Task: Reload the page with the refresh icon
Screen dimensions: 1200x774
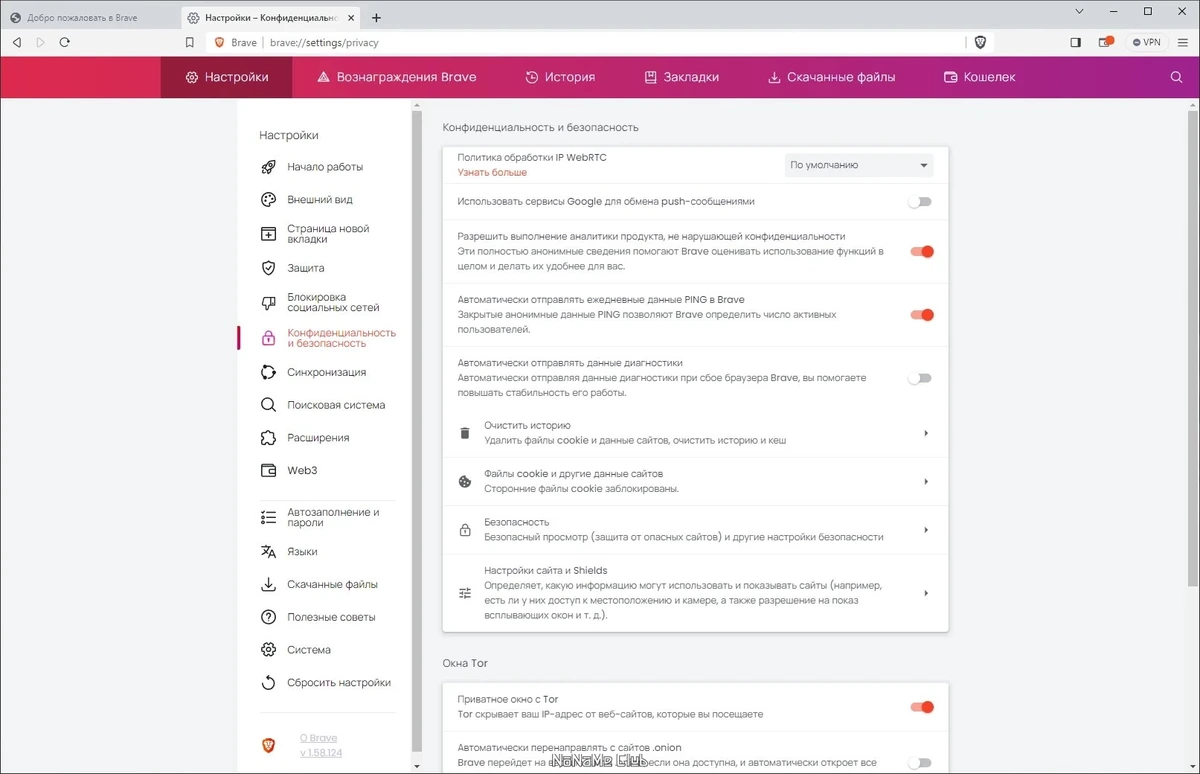Action: (x=65, y=42)
